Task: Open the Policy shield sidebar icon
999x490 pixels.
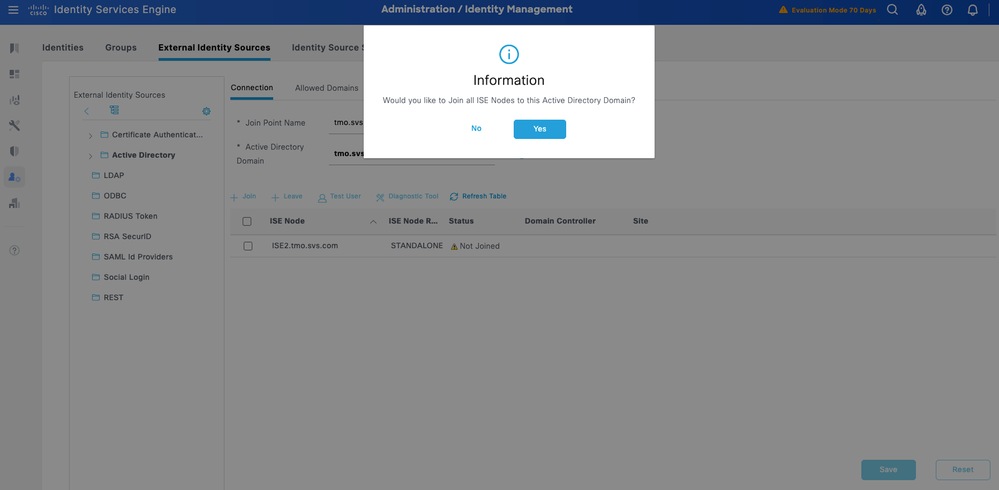Action: 14,151
